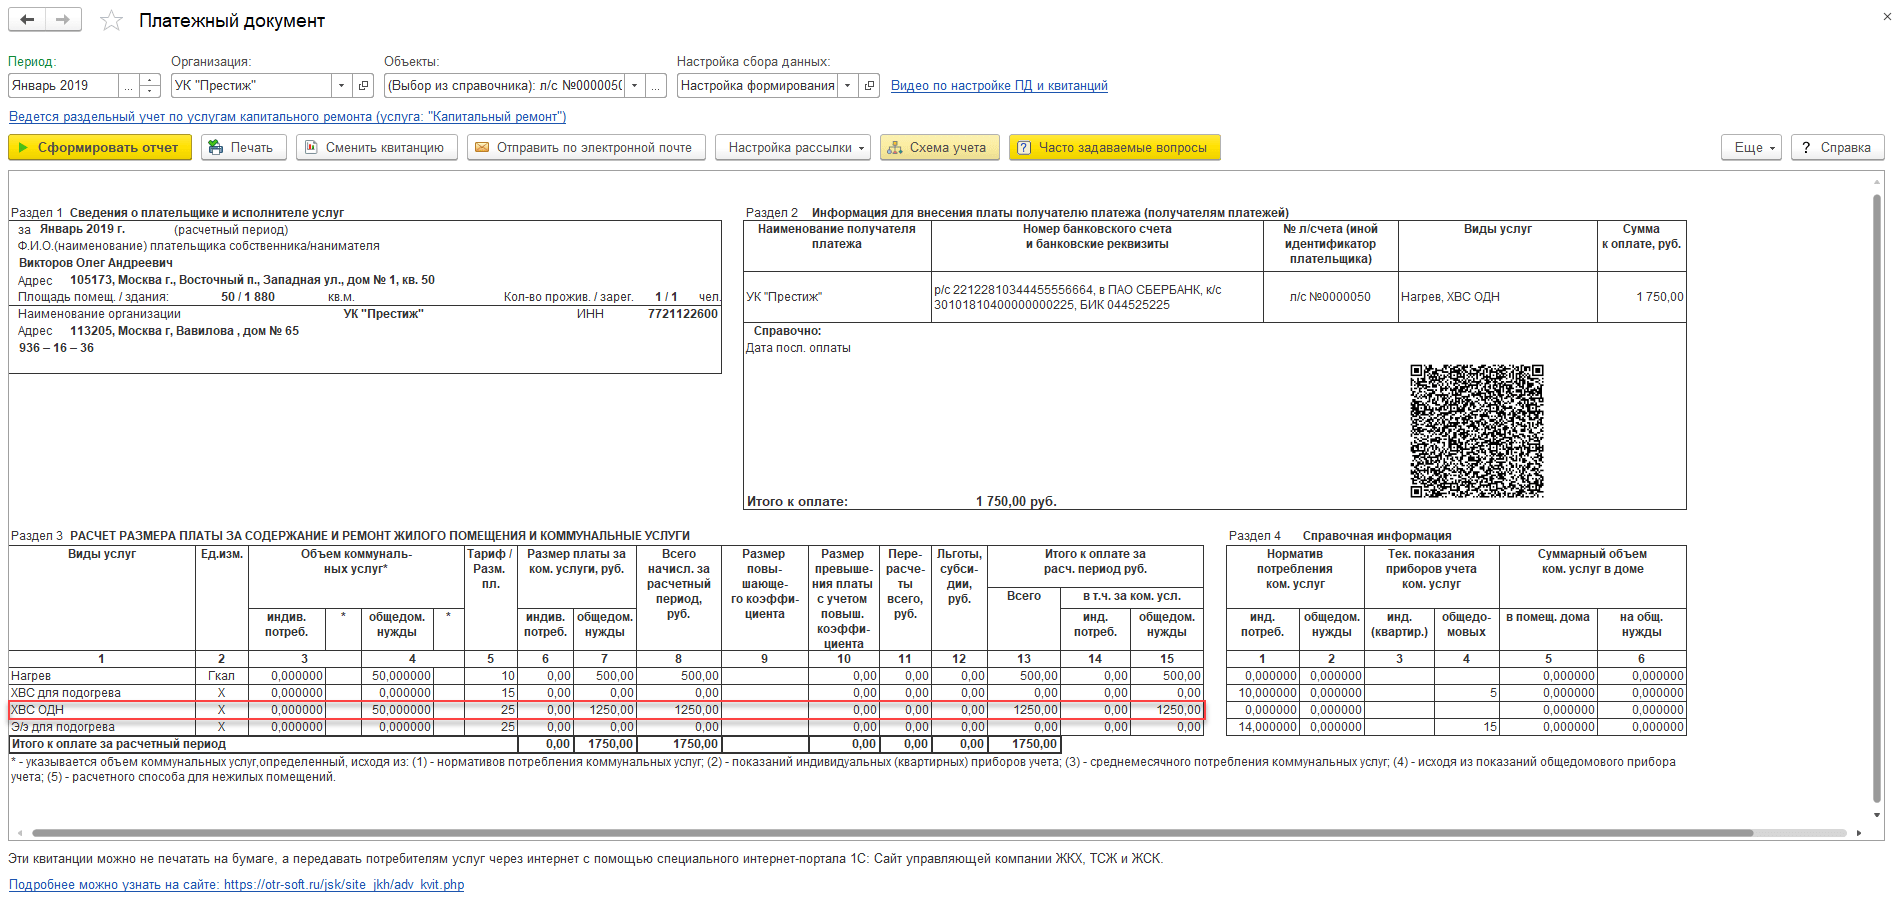Click Сформировать отчет button

coord(99,148)
